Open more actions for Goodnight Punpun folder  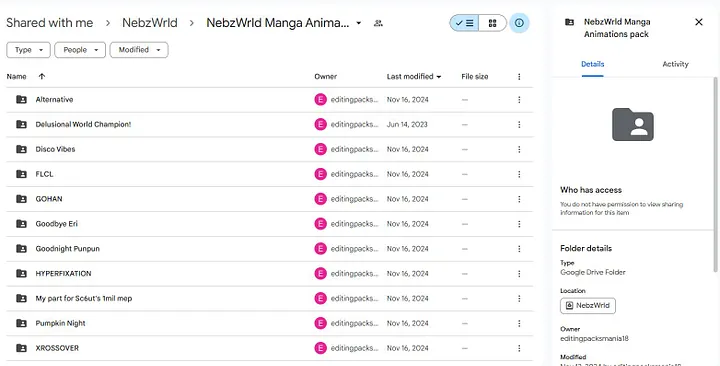519,248
